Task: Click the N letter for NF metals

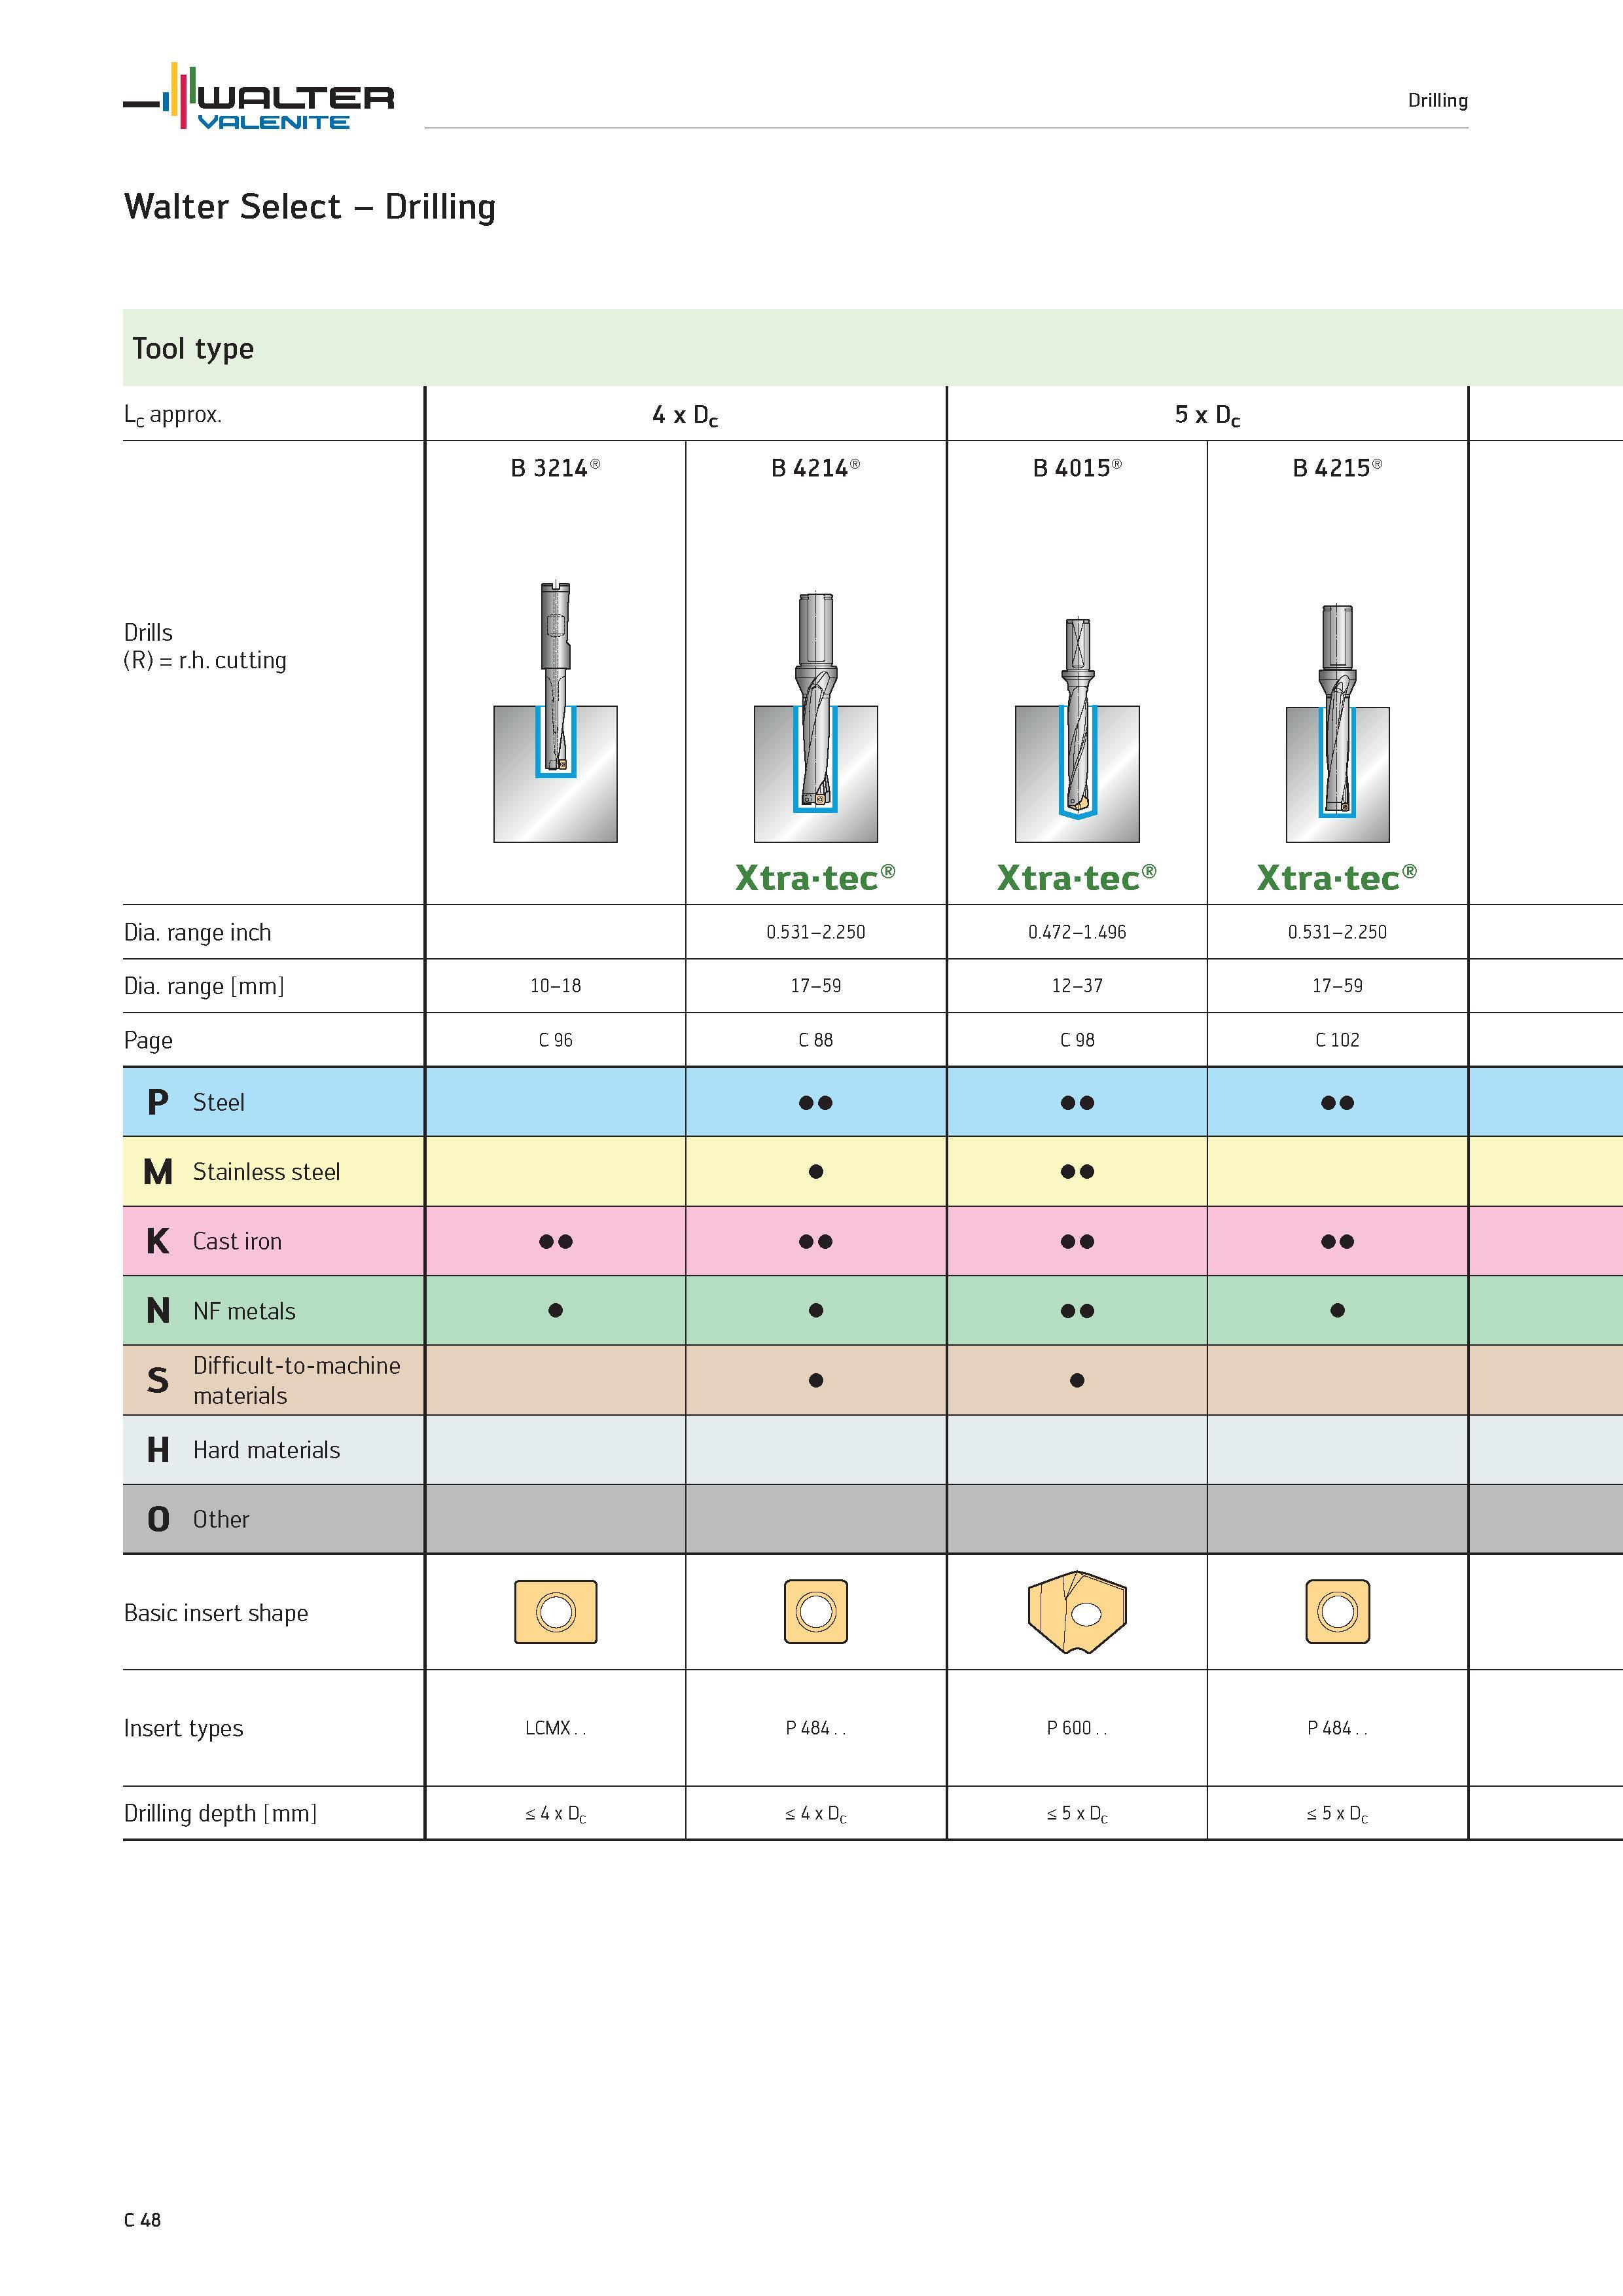Action: [158, 1310]
